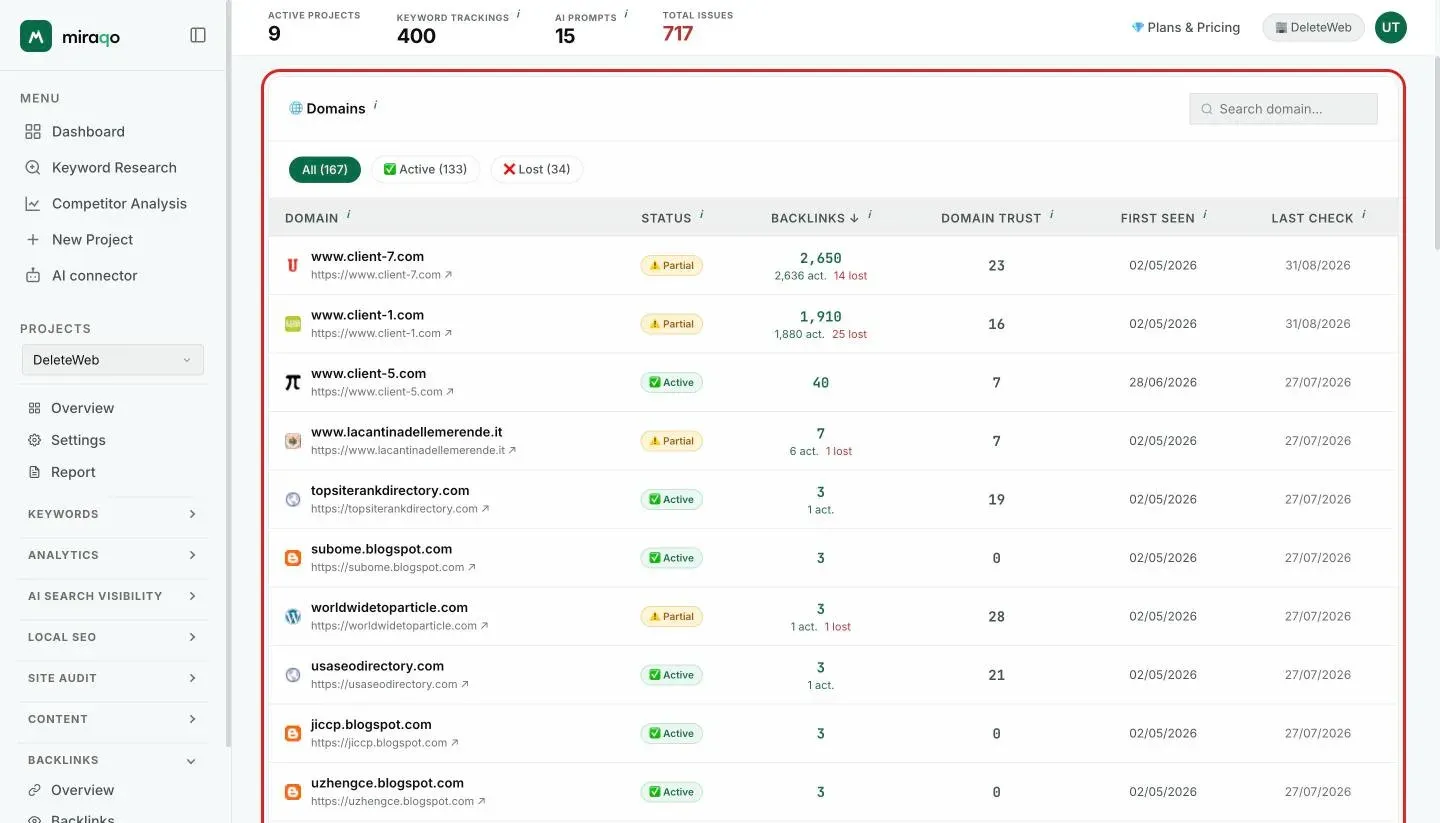The image size is (1440, 823).
Task: Open Keyword Research page
Action: tap(112, 167)
